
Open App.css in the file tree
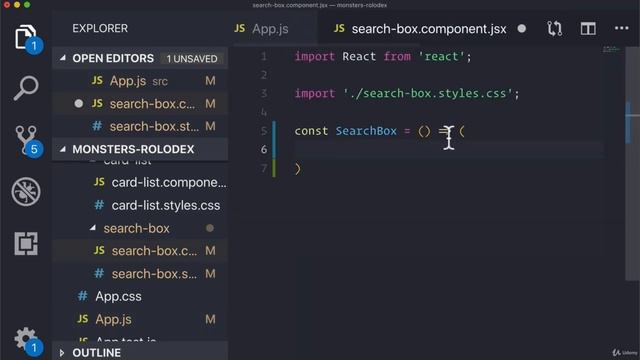[x=140, y=296]
